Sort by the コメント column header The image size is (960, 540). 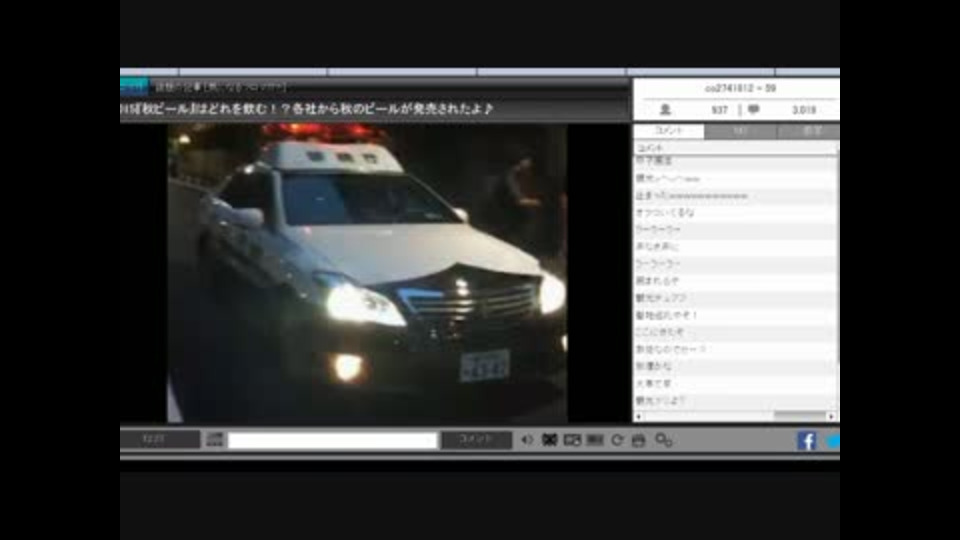(x=735, y=148)
